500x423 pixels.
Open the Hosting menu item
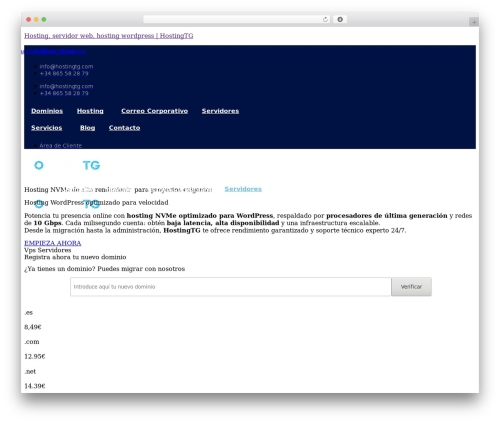coord(90,111)
